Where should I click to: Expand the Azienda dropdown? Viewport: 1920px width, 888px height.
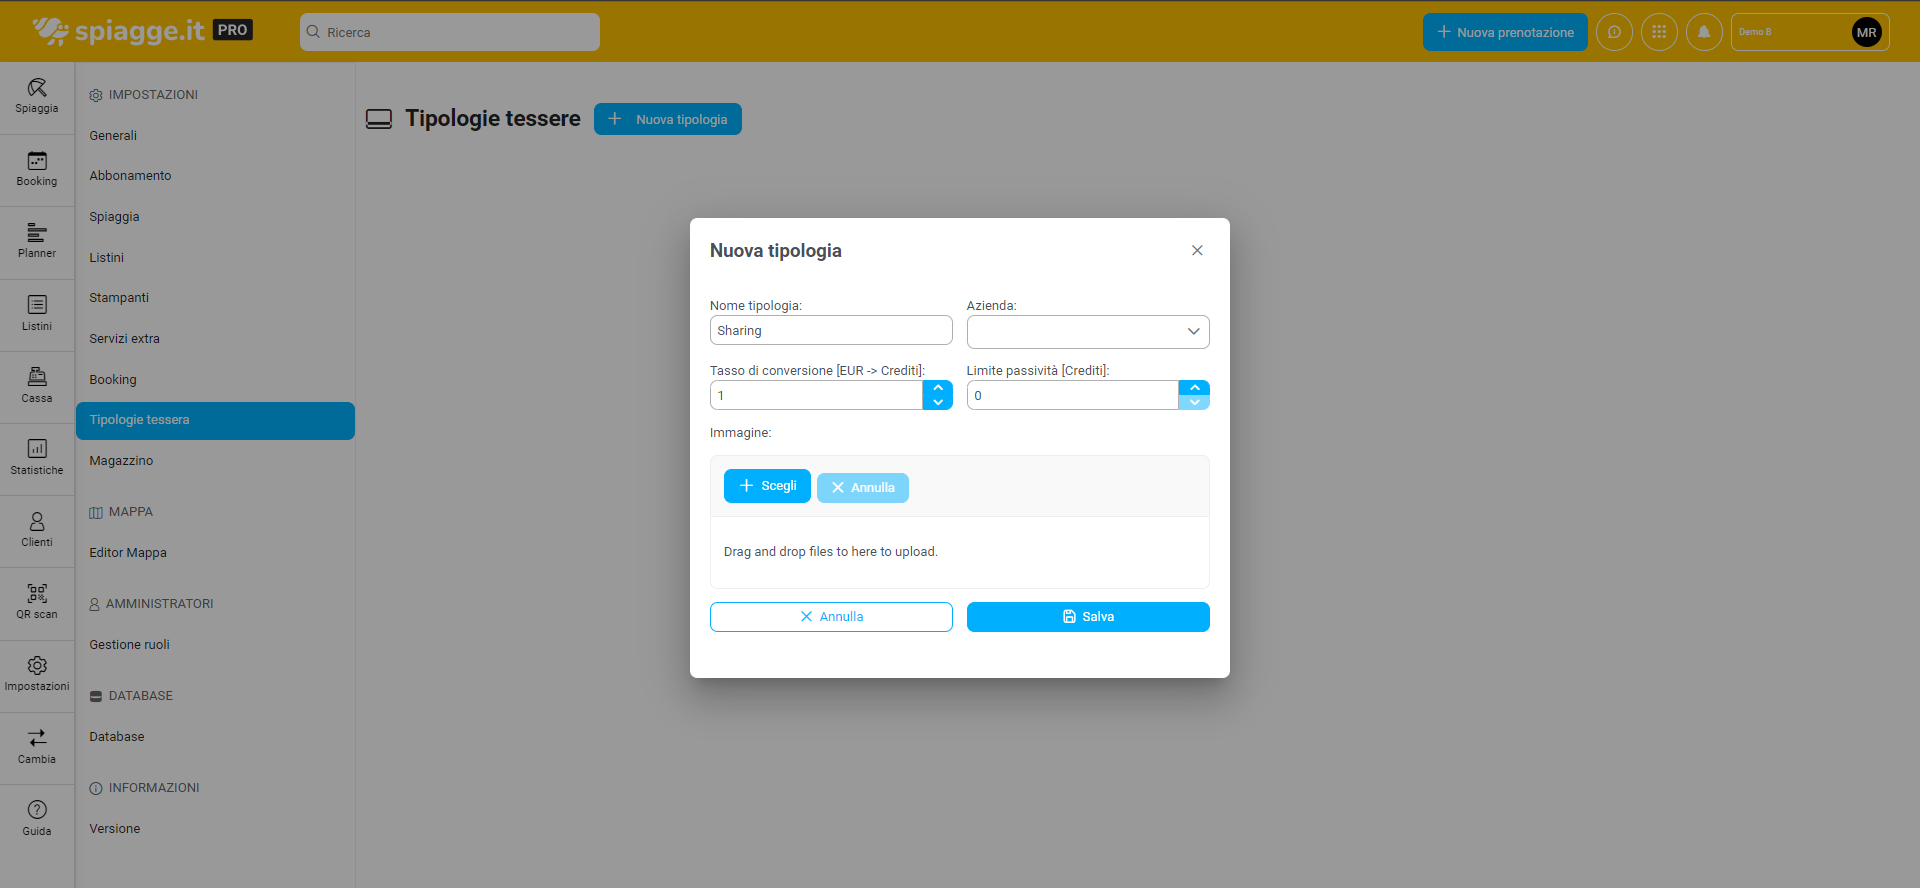(1088, 332)
